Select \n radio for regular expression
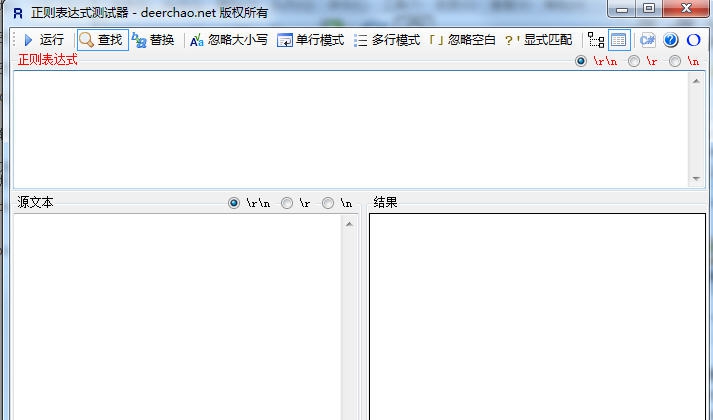 675,61
